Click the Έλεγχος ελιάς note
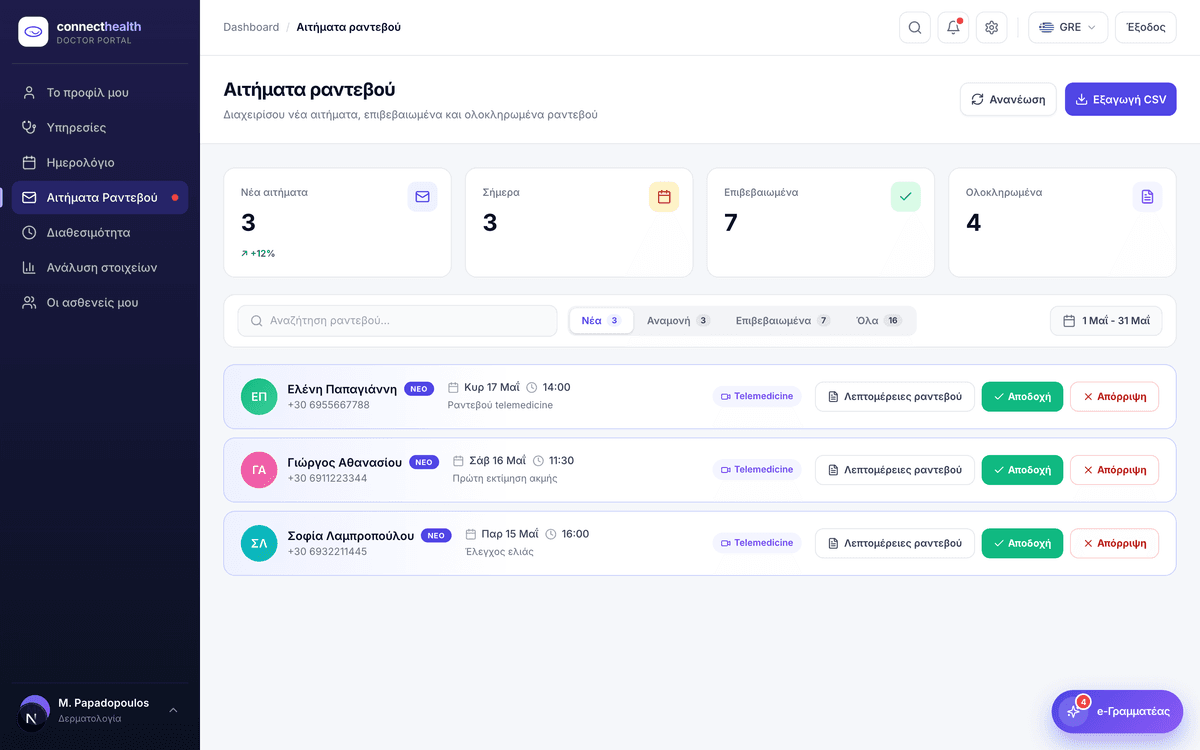 pyautogui.click(x=499, y=551)
